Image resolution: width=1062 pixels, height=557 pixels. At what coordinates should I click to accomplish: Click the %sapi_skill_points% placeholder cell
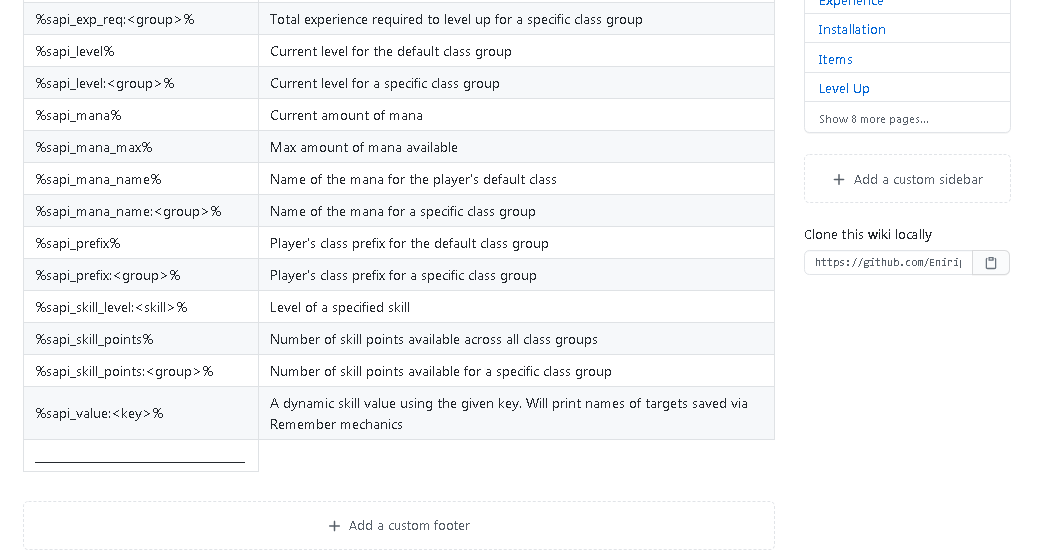94,339
